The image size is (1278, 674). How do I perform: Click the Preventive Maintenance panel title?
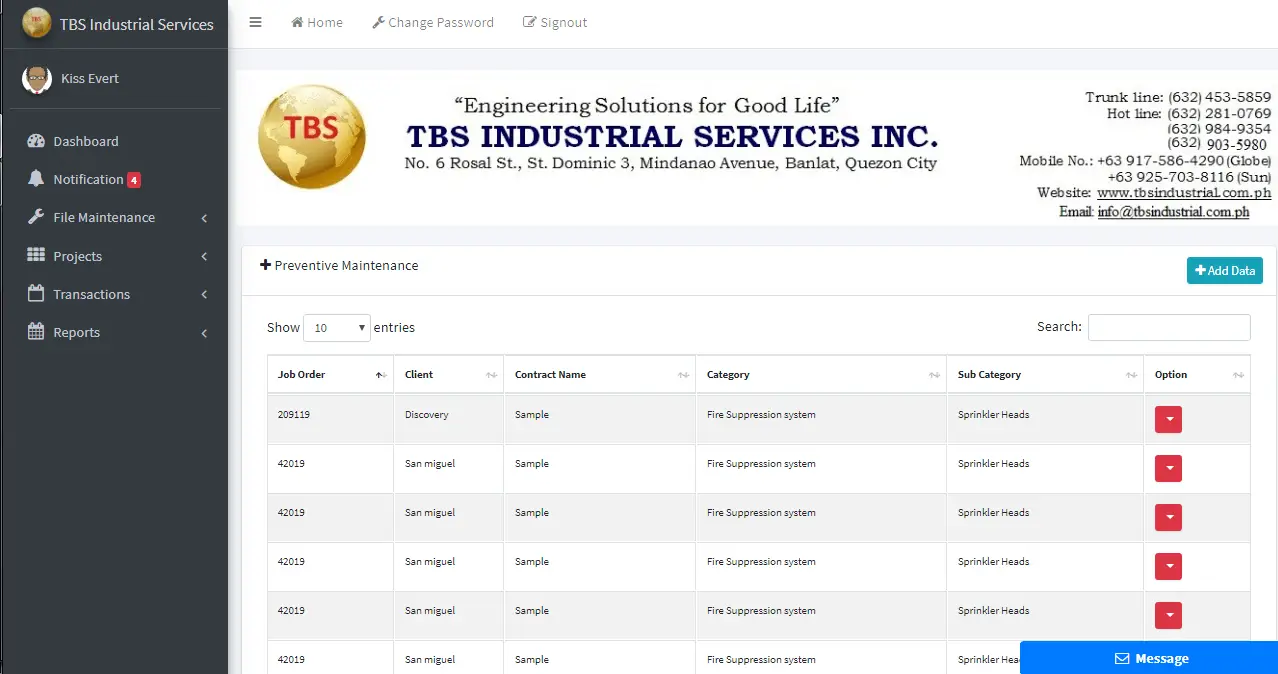tap(339, 266)
